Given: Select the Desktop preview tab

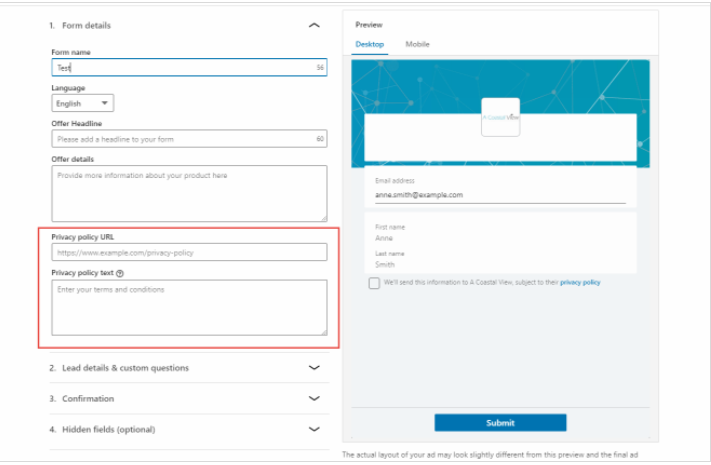Looking at the screenshot, I should [x=369, y=45].
